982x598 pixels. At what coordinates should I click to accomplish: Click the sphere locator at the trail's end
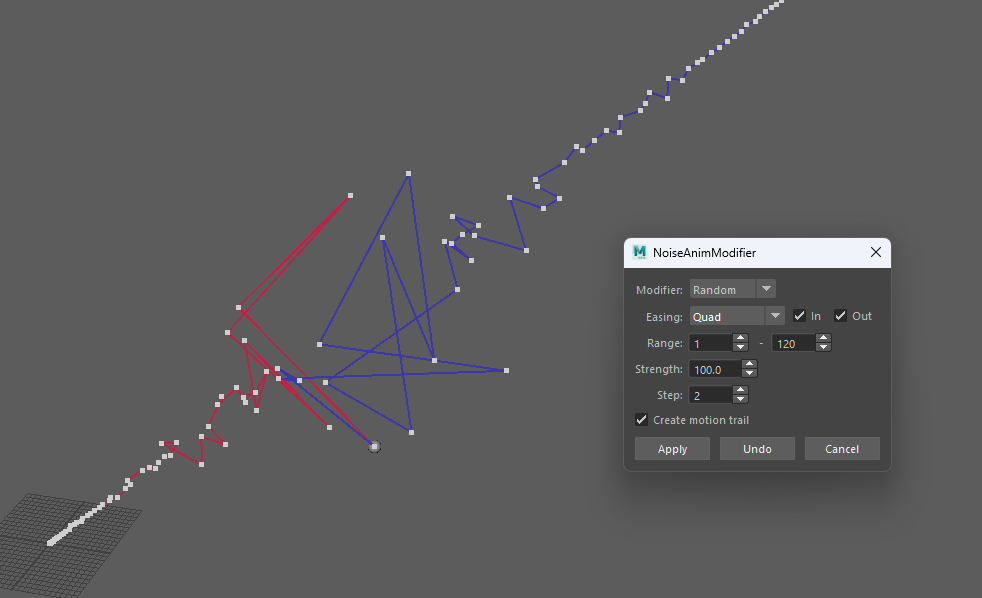pyautogui.click(x=374, y=446)
